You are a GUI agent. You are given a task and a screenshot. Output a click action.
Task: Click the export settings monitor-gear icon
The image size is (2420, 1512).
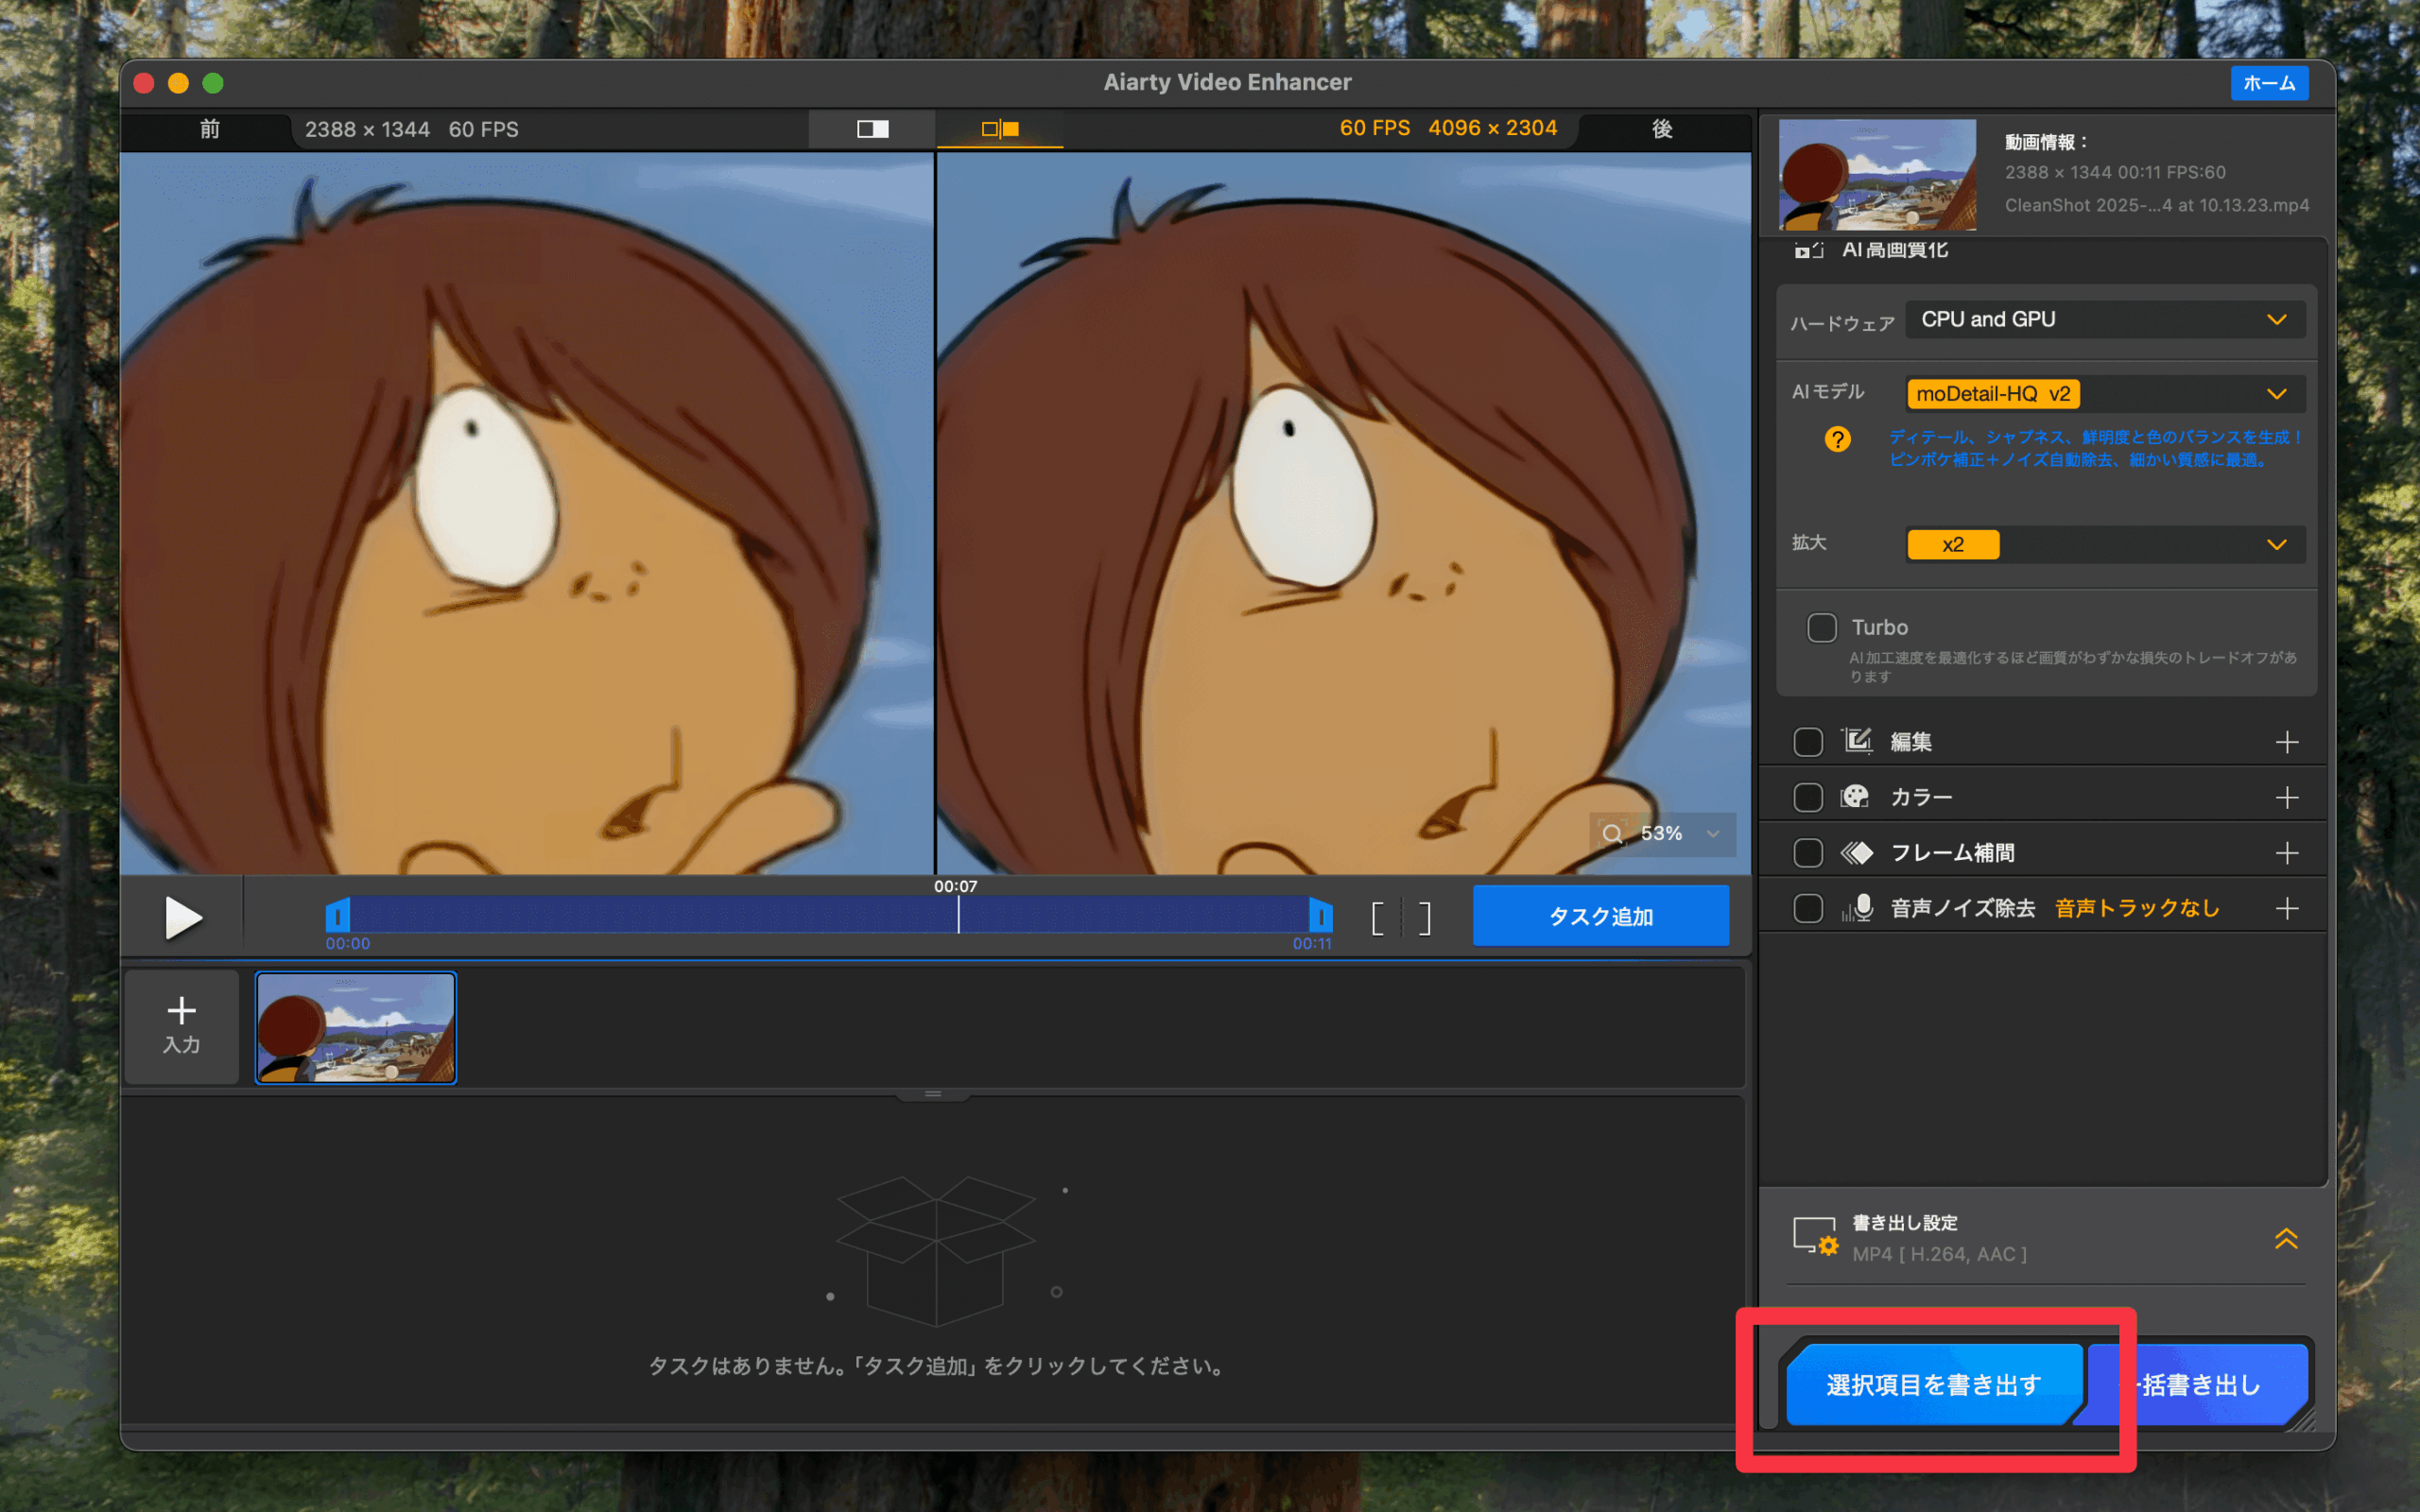click(x=1814, y=1237)
